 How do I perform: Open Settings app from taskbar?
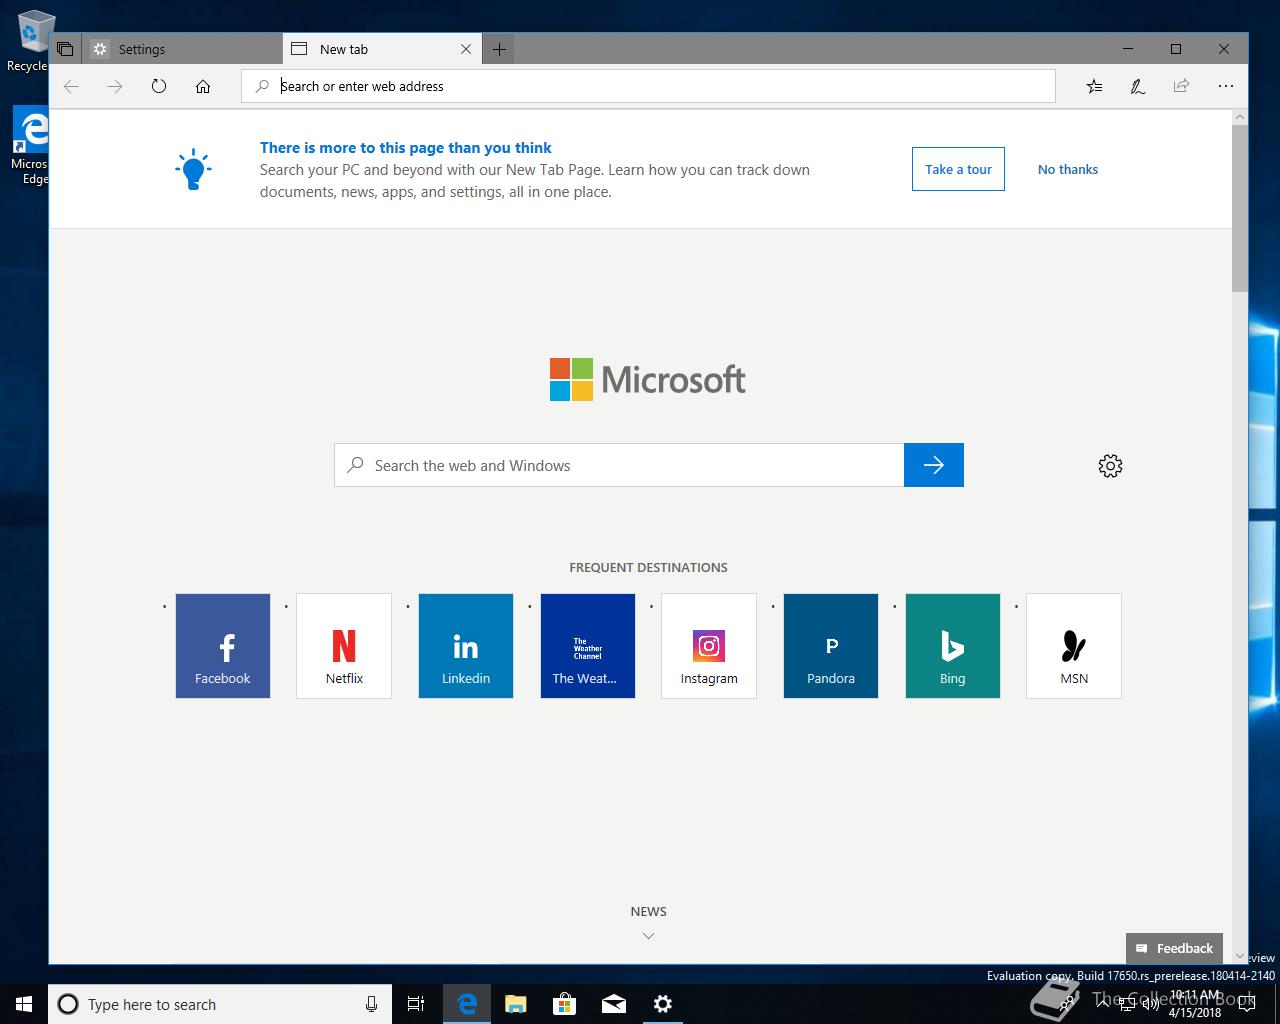point(662,1005)
